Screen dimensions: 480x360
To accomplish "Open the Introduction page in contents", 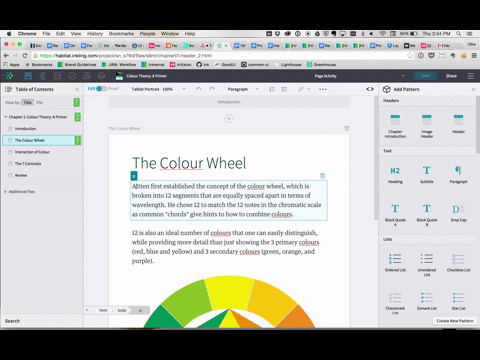I will [25, 129].
